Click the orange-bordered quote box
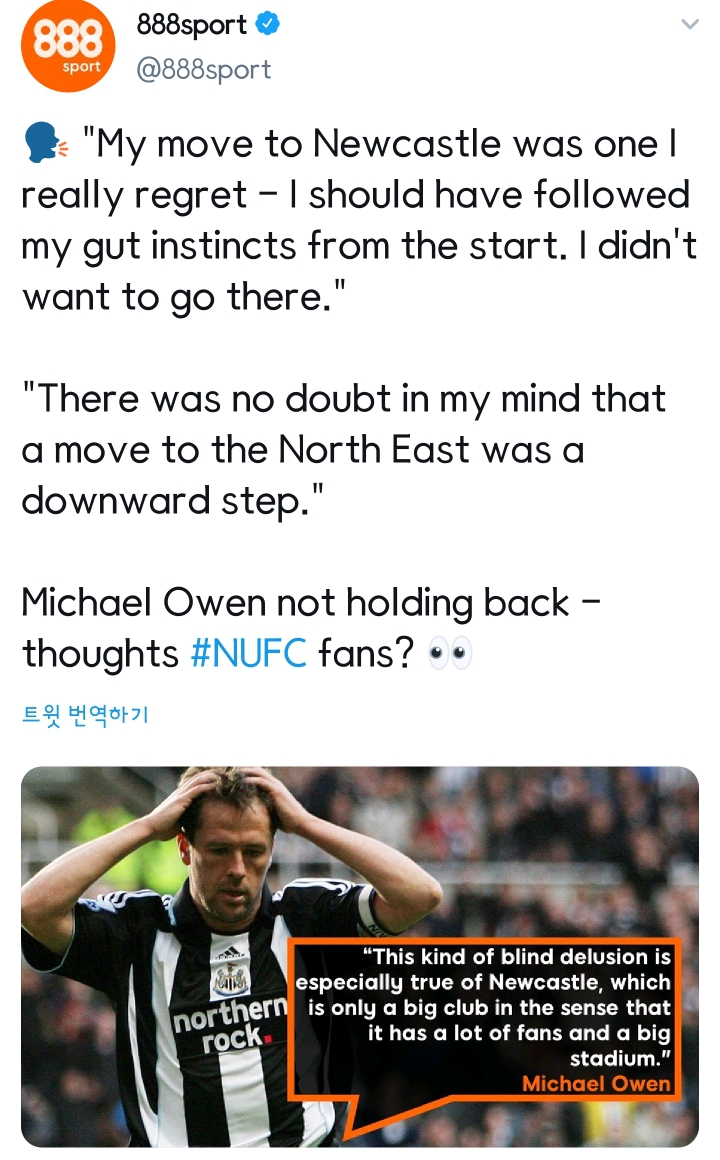This screenshot has width=720, height=1160. coord(484,1019)
